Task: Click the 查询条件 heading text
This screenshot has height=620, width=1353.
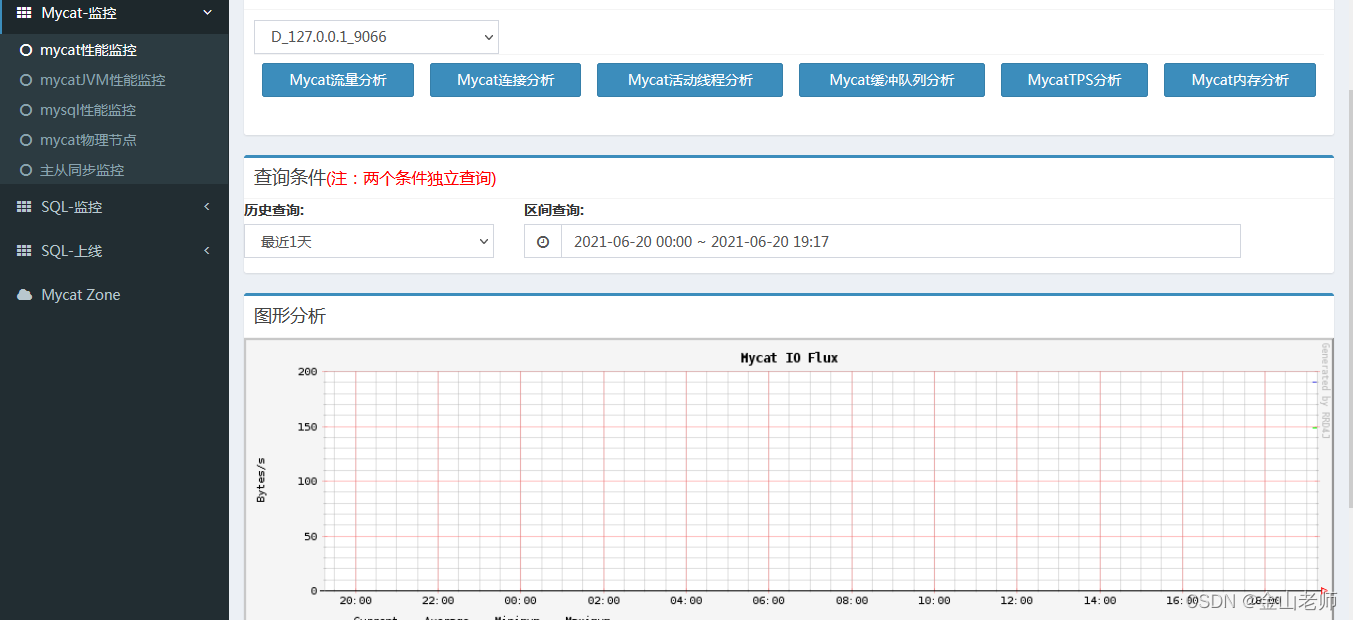Action: click(290, 178)
